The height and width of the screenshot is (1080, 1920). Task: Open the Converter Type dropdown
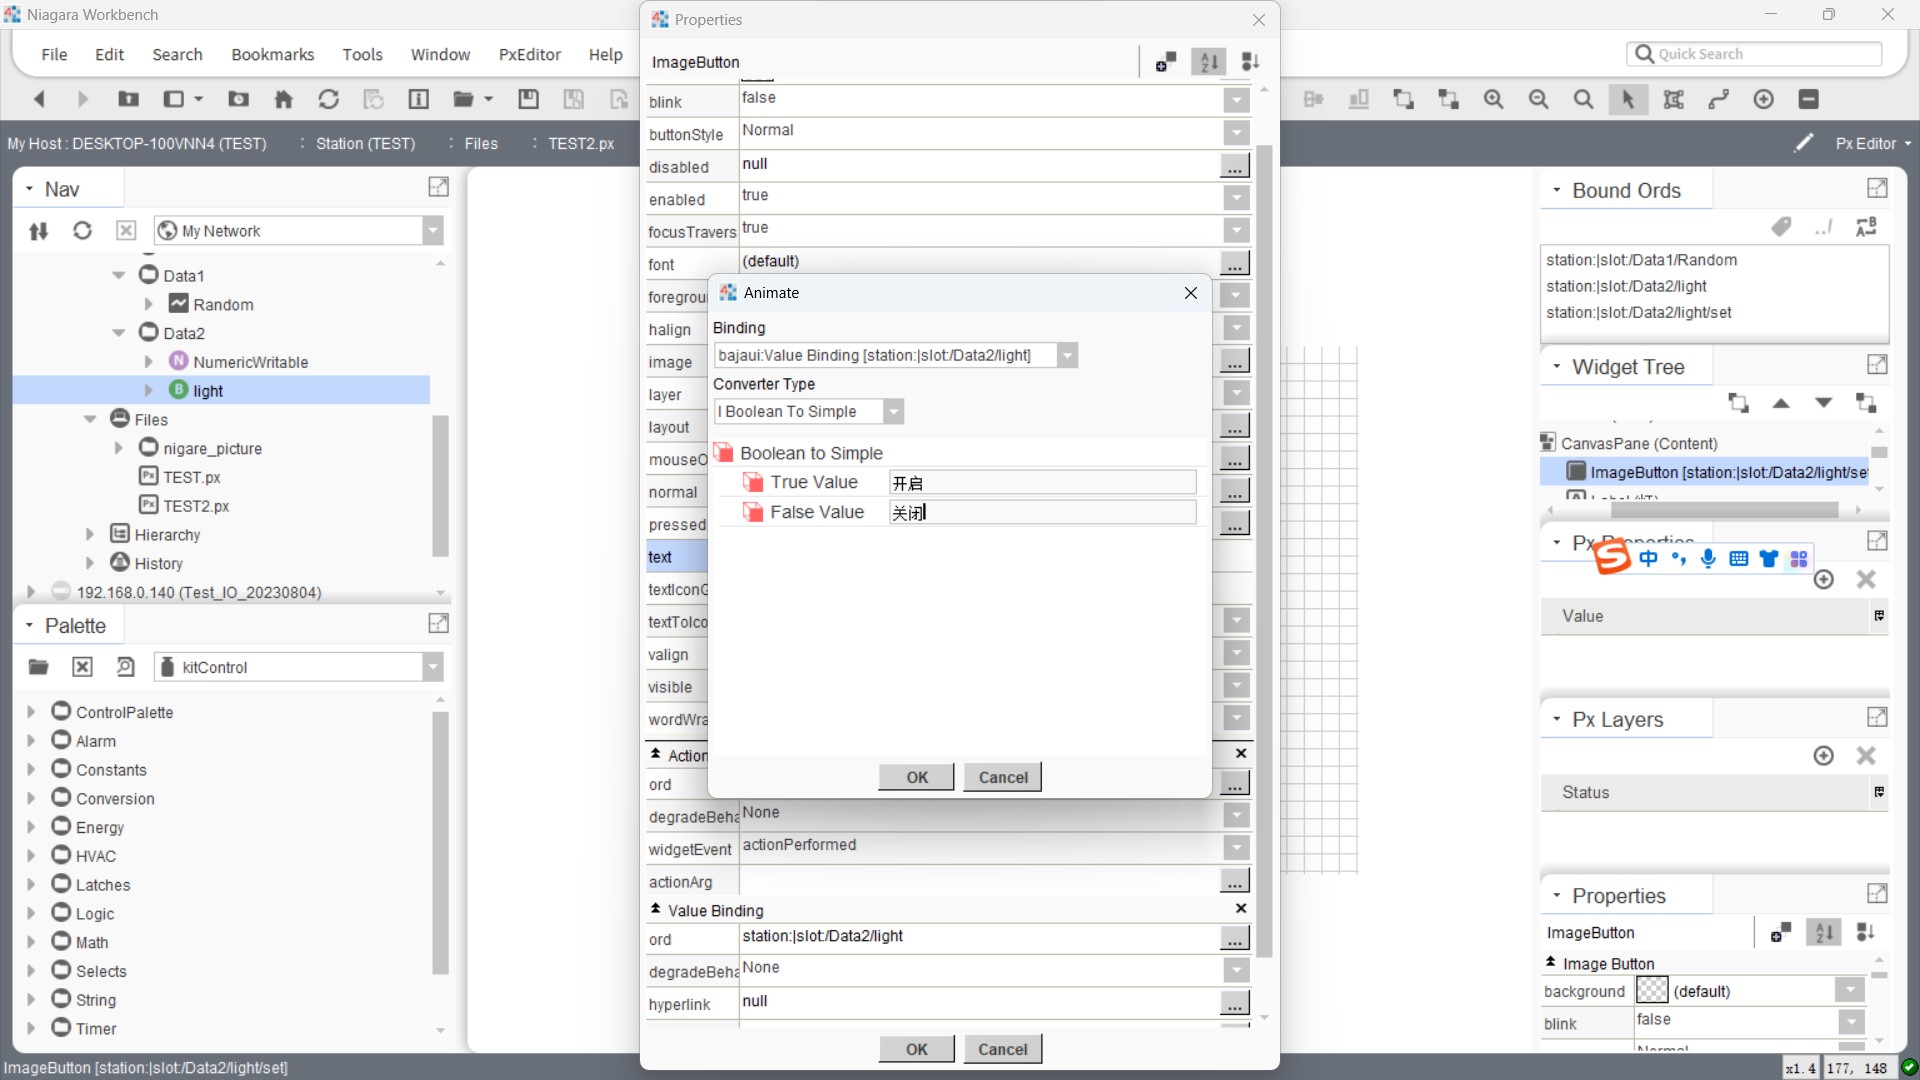point(894,412)
